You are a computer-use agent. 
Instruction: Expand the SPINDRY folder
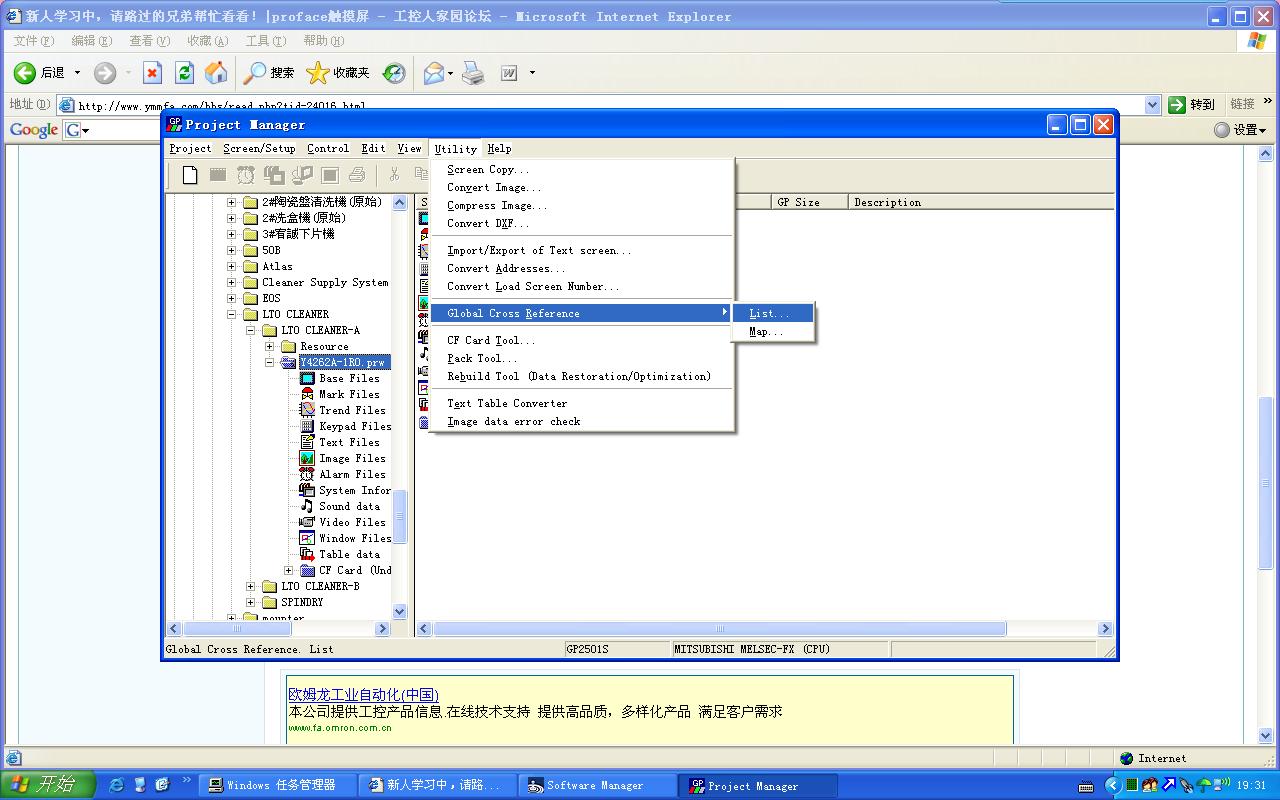click(251, 602)
